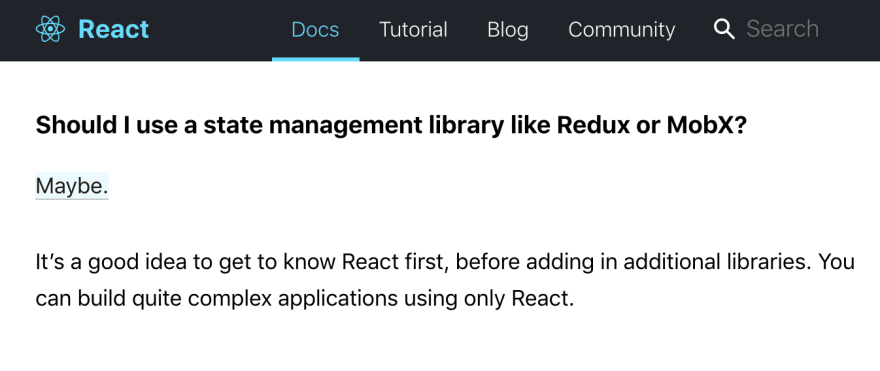Click the magnifying glass search icon
Image resolution: width=880 pixels, height=371 pixels.
point(724,29)
